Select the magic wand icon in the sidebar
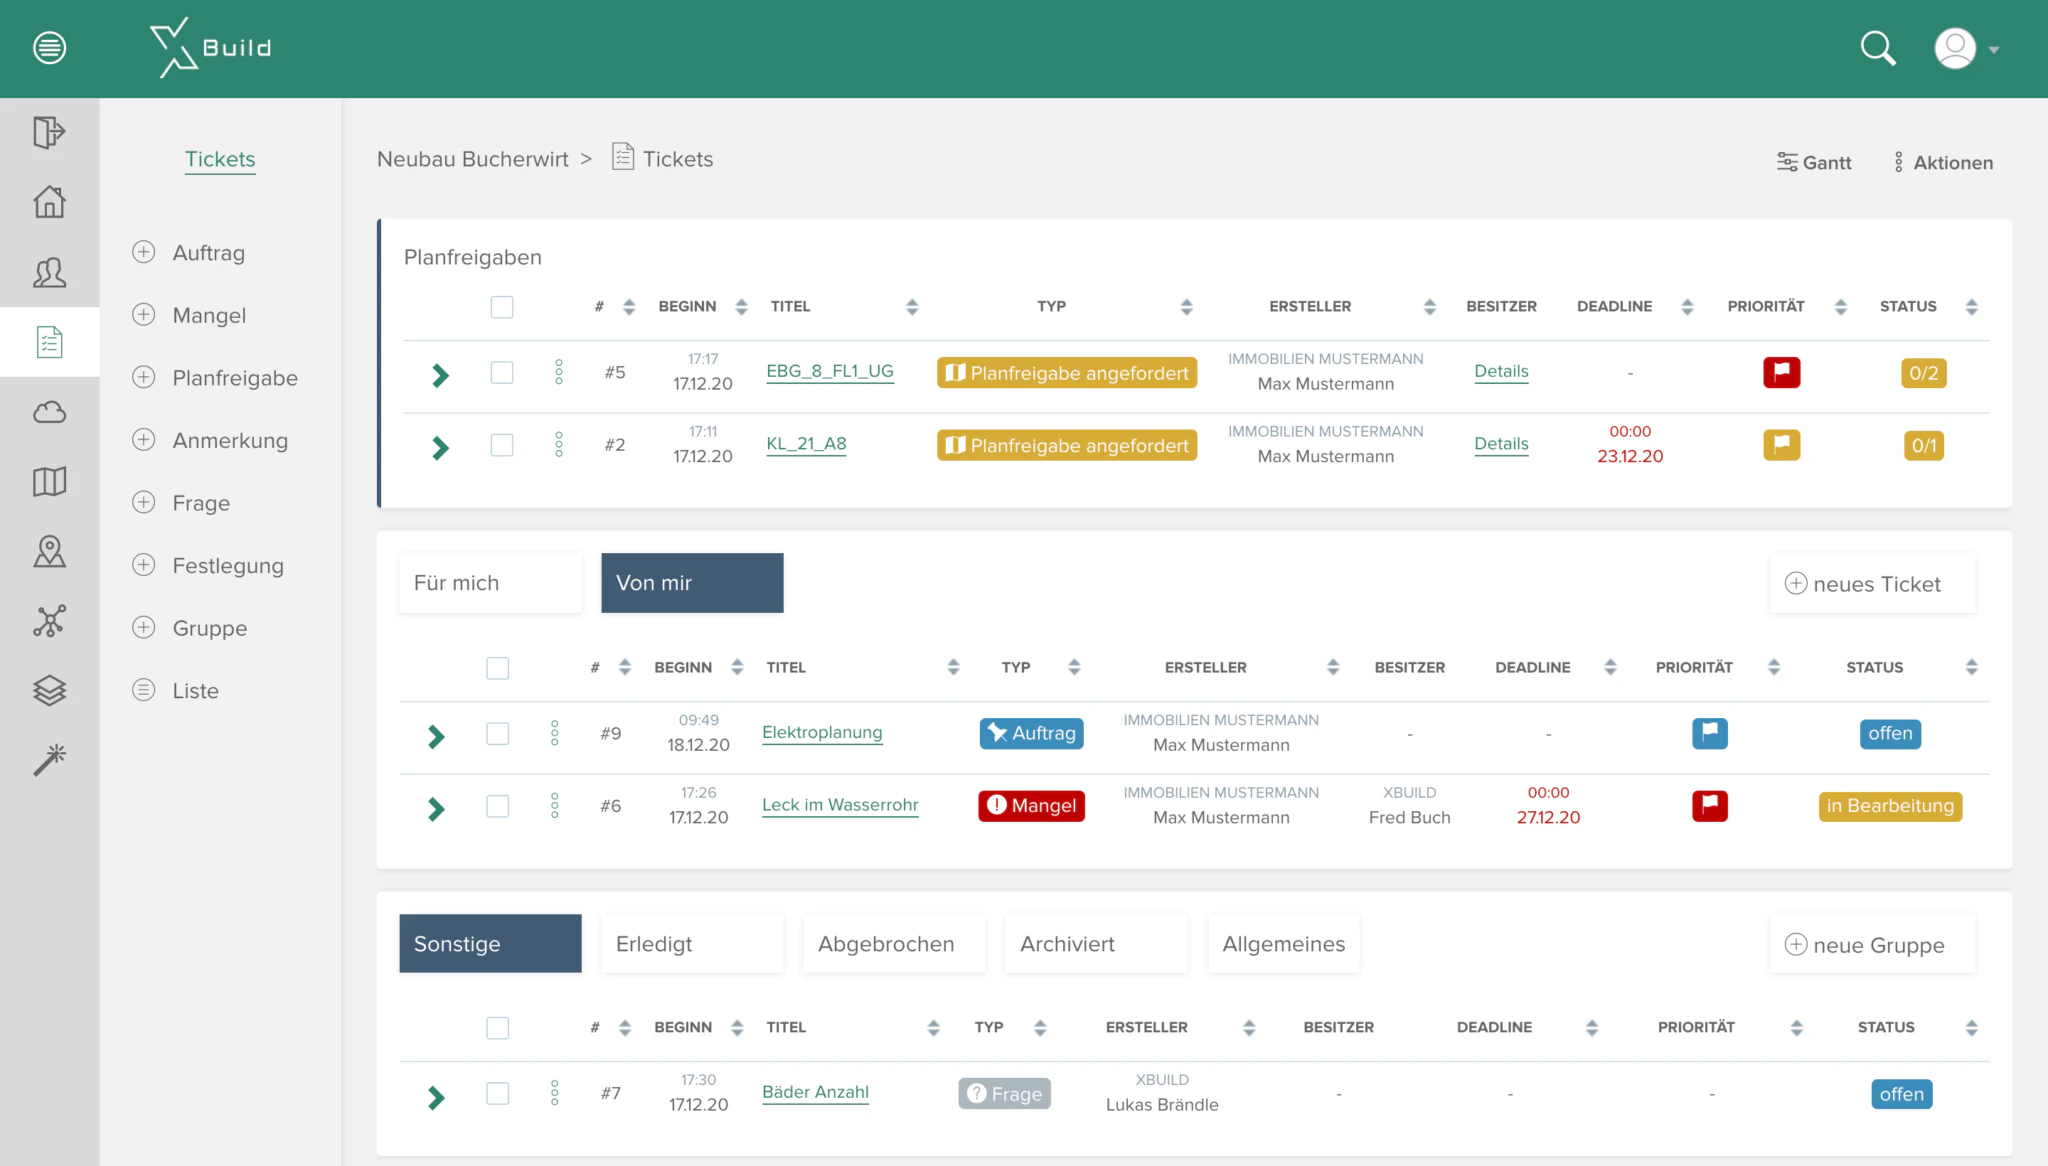Image resolution: width=2048 pixels, height=1166 pixels. coord(48,758)
